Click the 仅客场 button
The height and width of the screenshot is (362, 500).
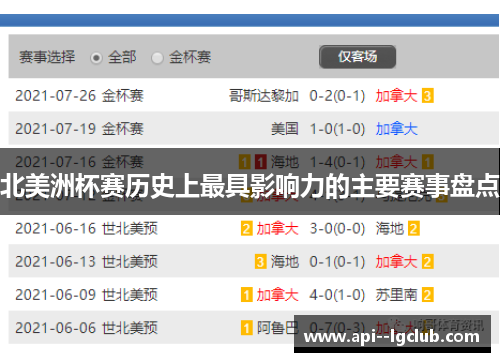click(x=357, y=57)
